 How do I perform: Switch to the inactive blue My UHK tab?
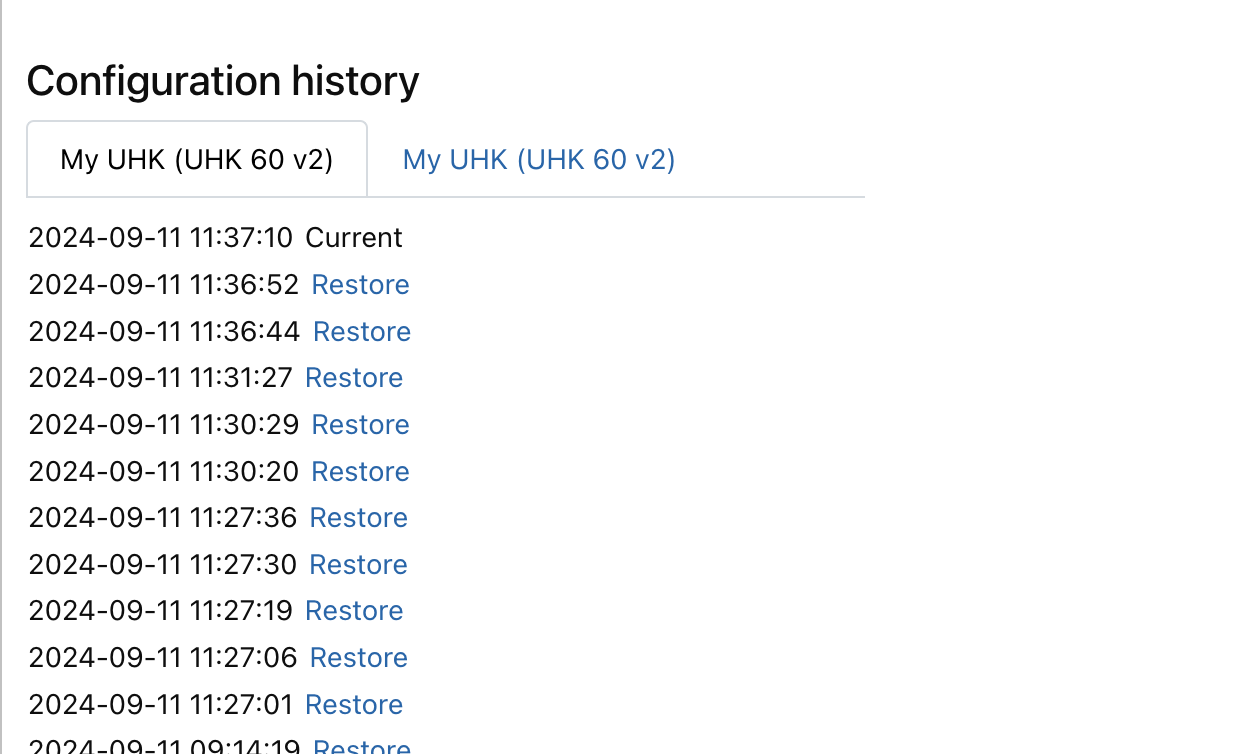point(539,160)
